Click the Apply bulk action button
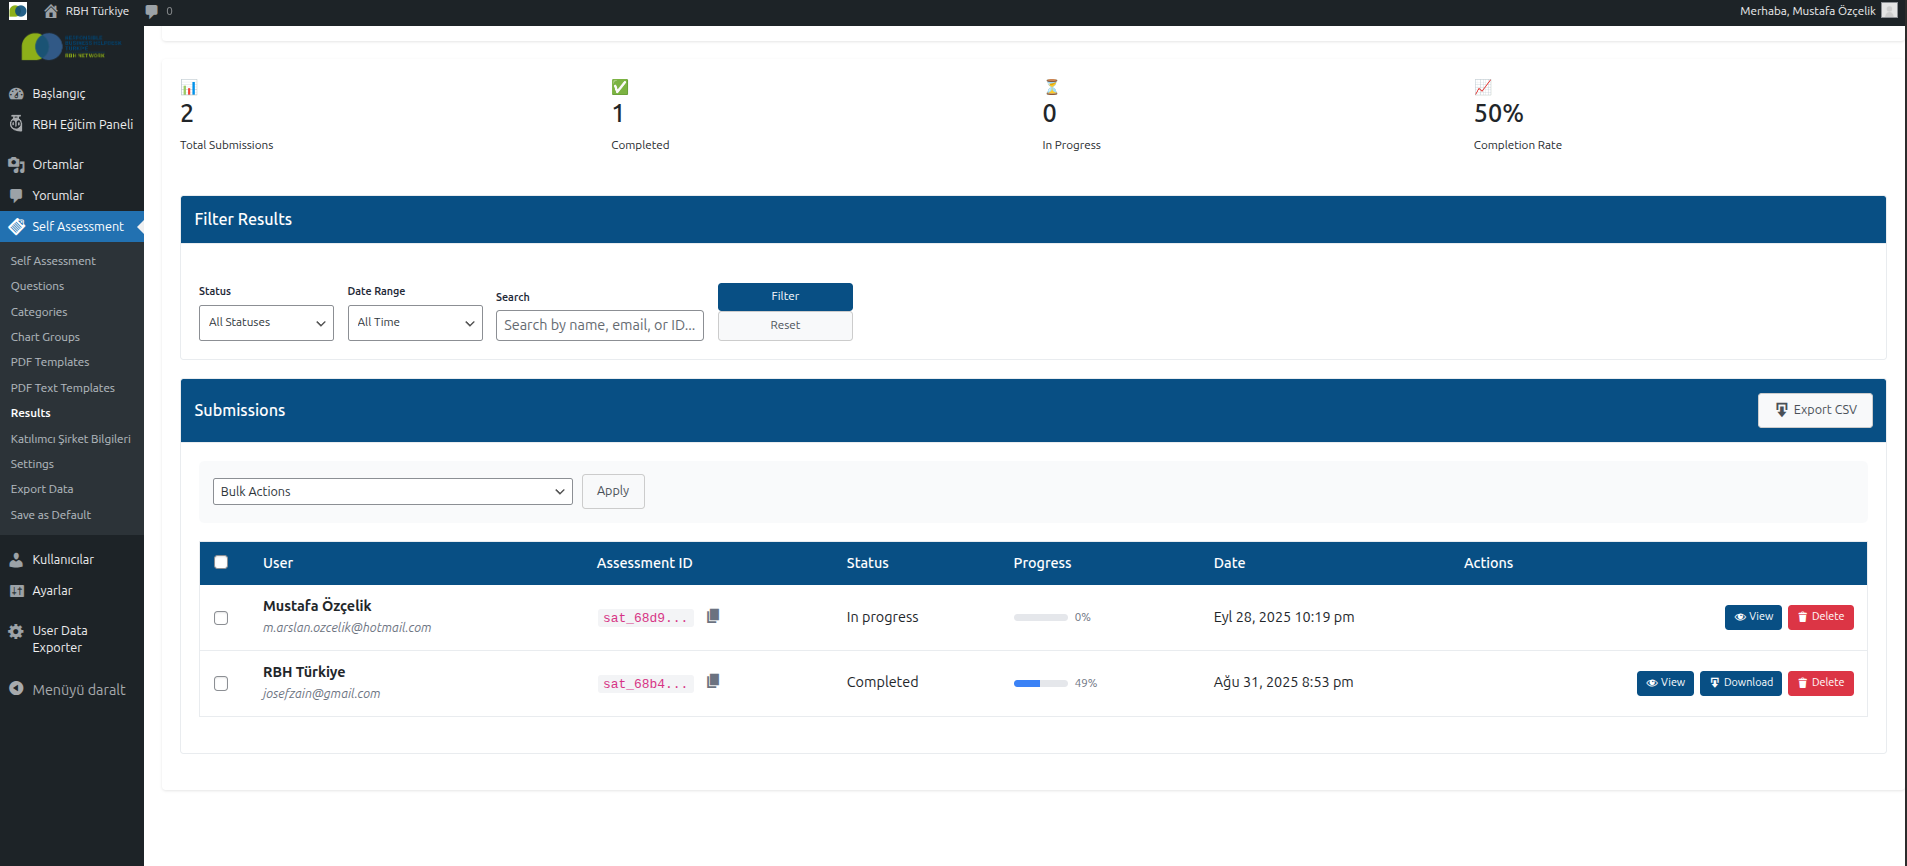1907x866 pixels. [x=613, y=491]
